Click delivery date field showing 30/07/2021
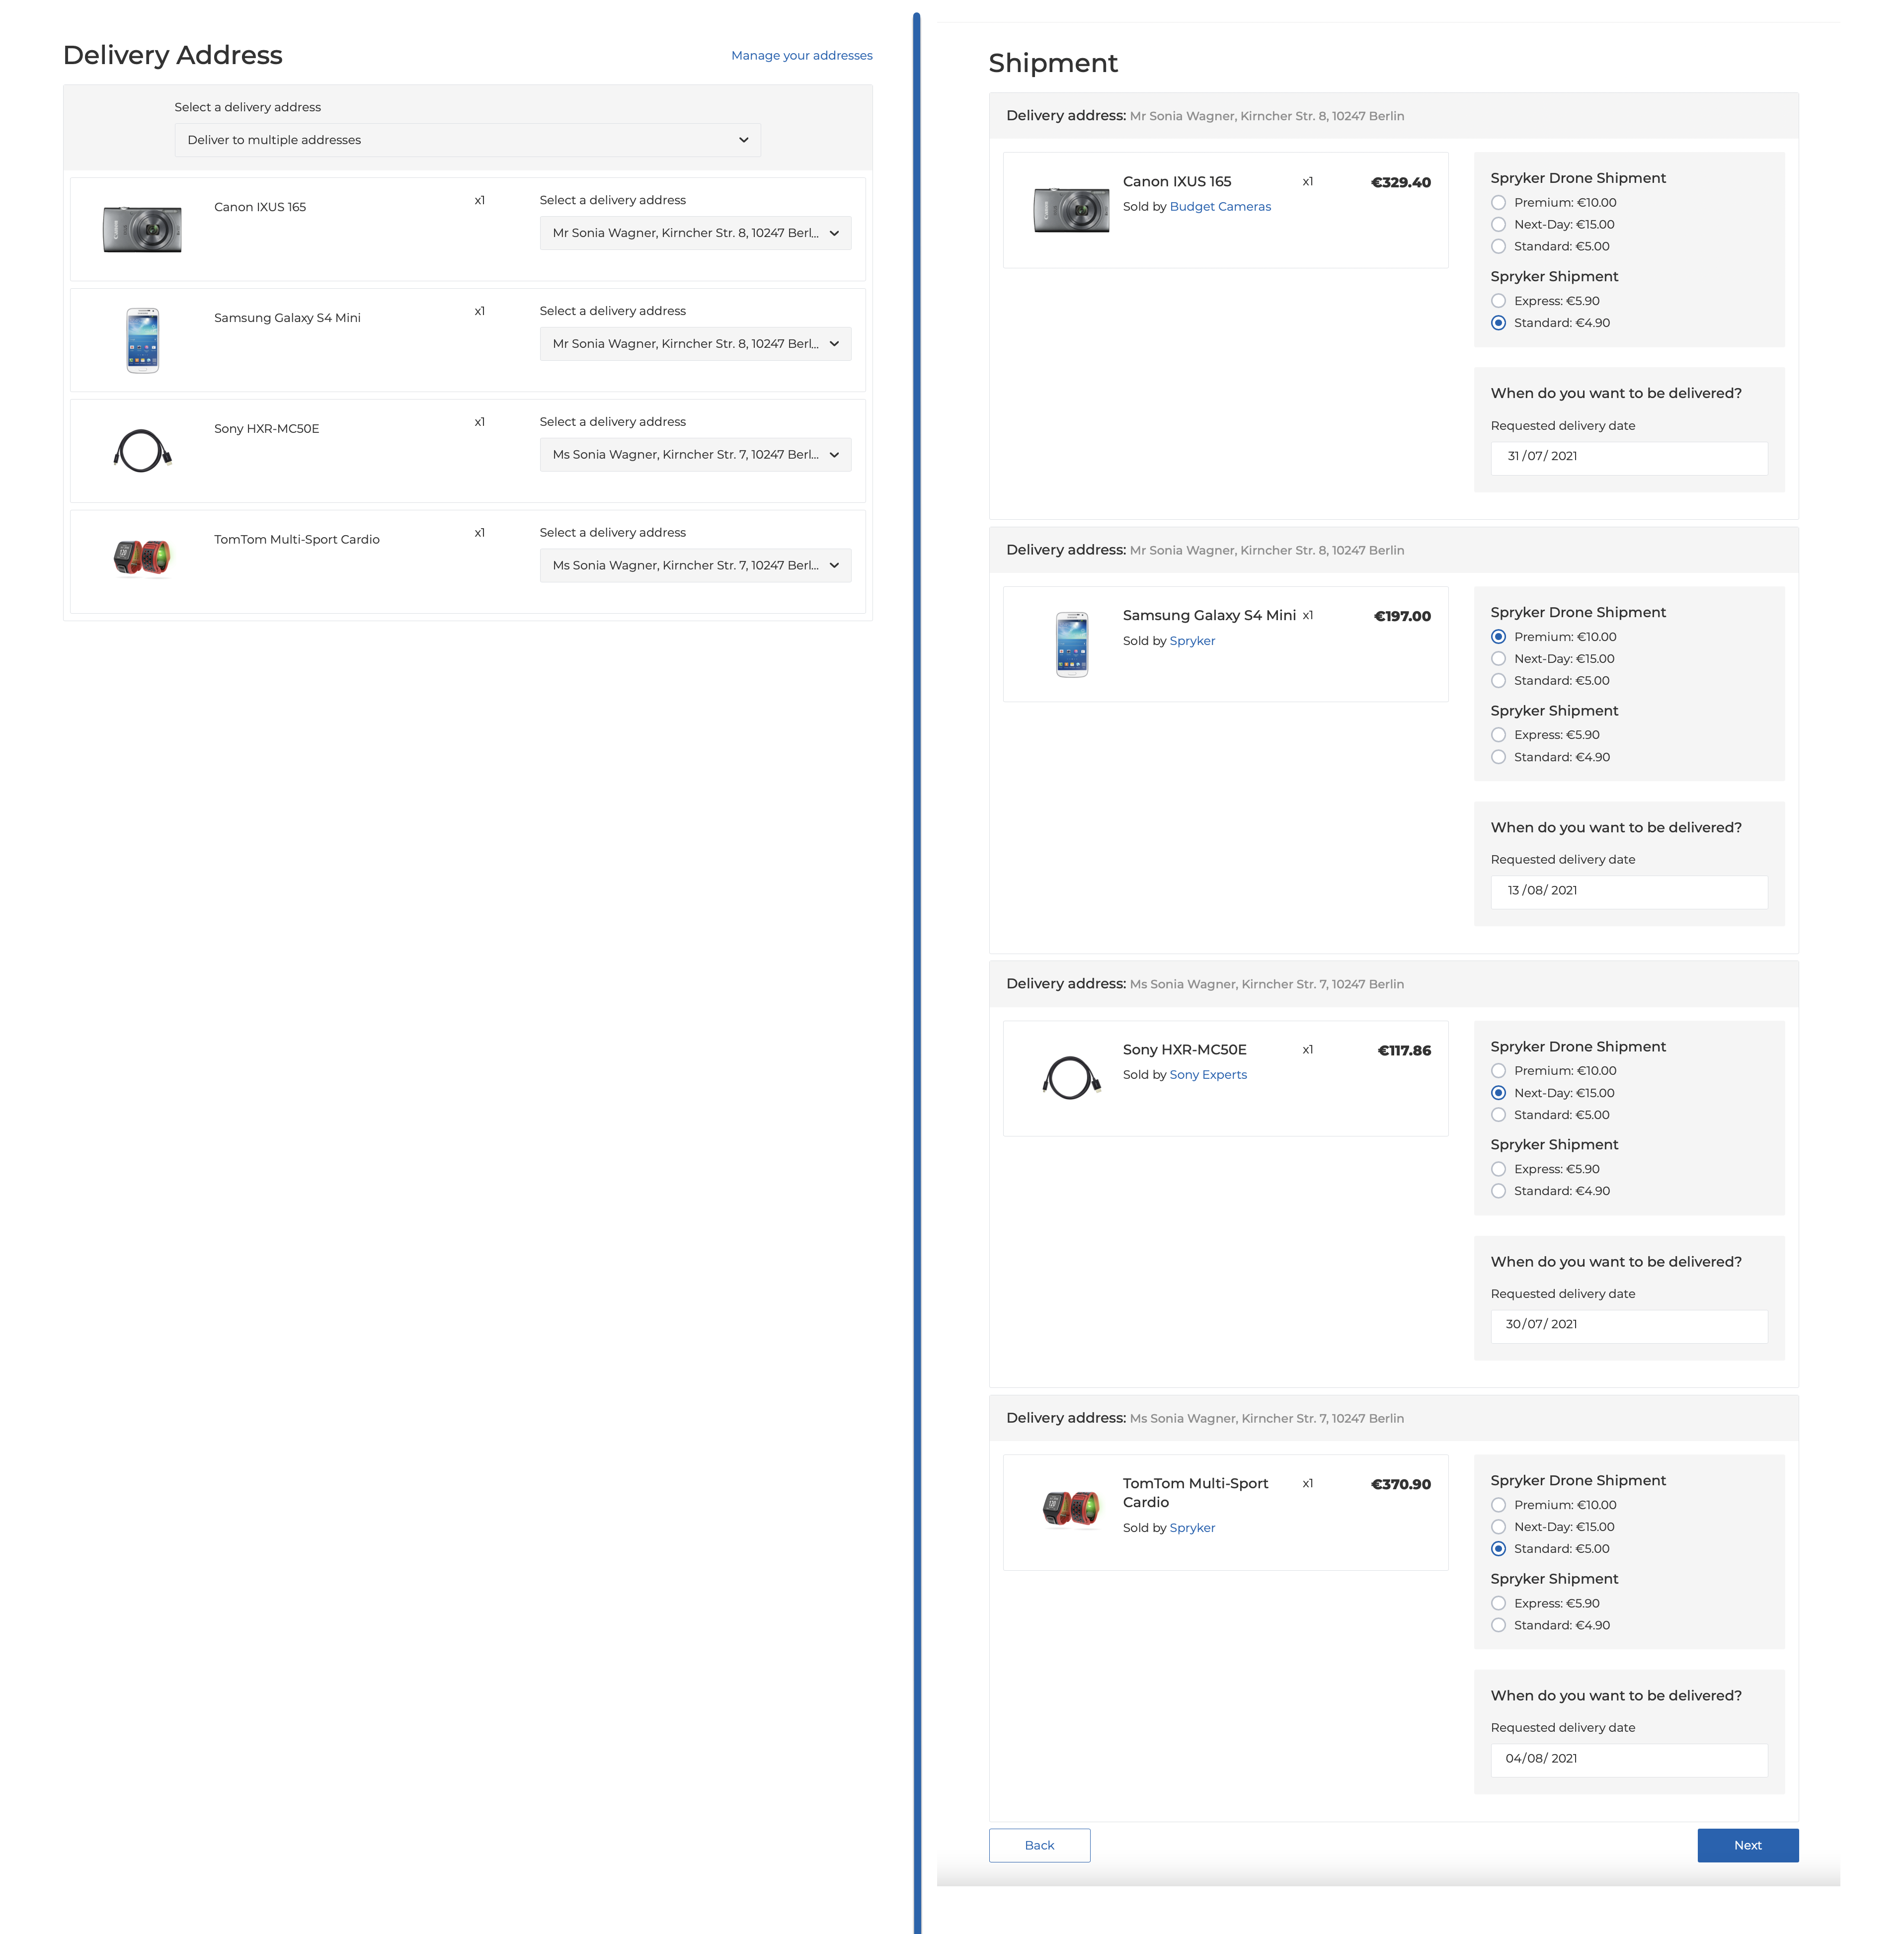The height and width of the screenshot is (1934, 1904). (x=1629, y=1326)
